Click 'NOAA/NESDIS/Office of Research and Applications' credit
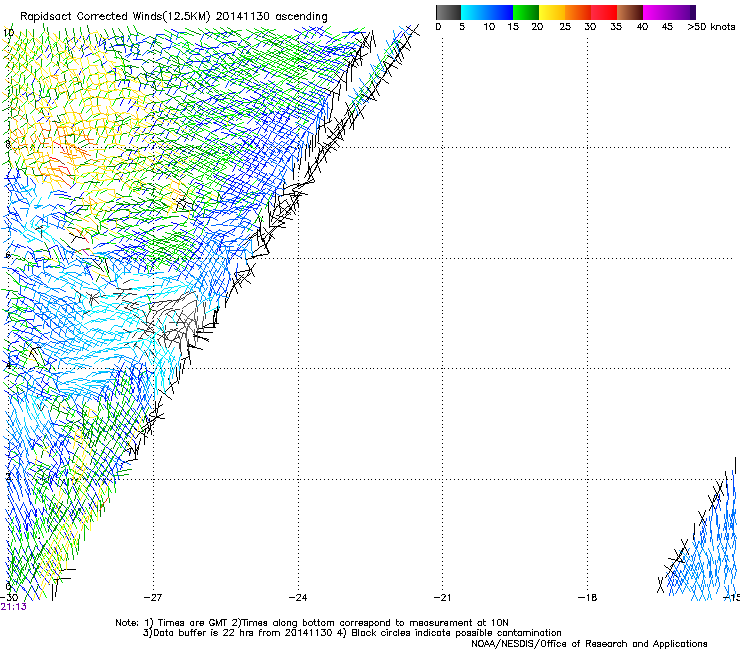The height and width of the screenshot is (650, 740). pyautogui.click(x=589, y=644)
